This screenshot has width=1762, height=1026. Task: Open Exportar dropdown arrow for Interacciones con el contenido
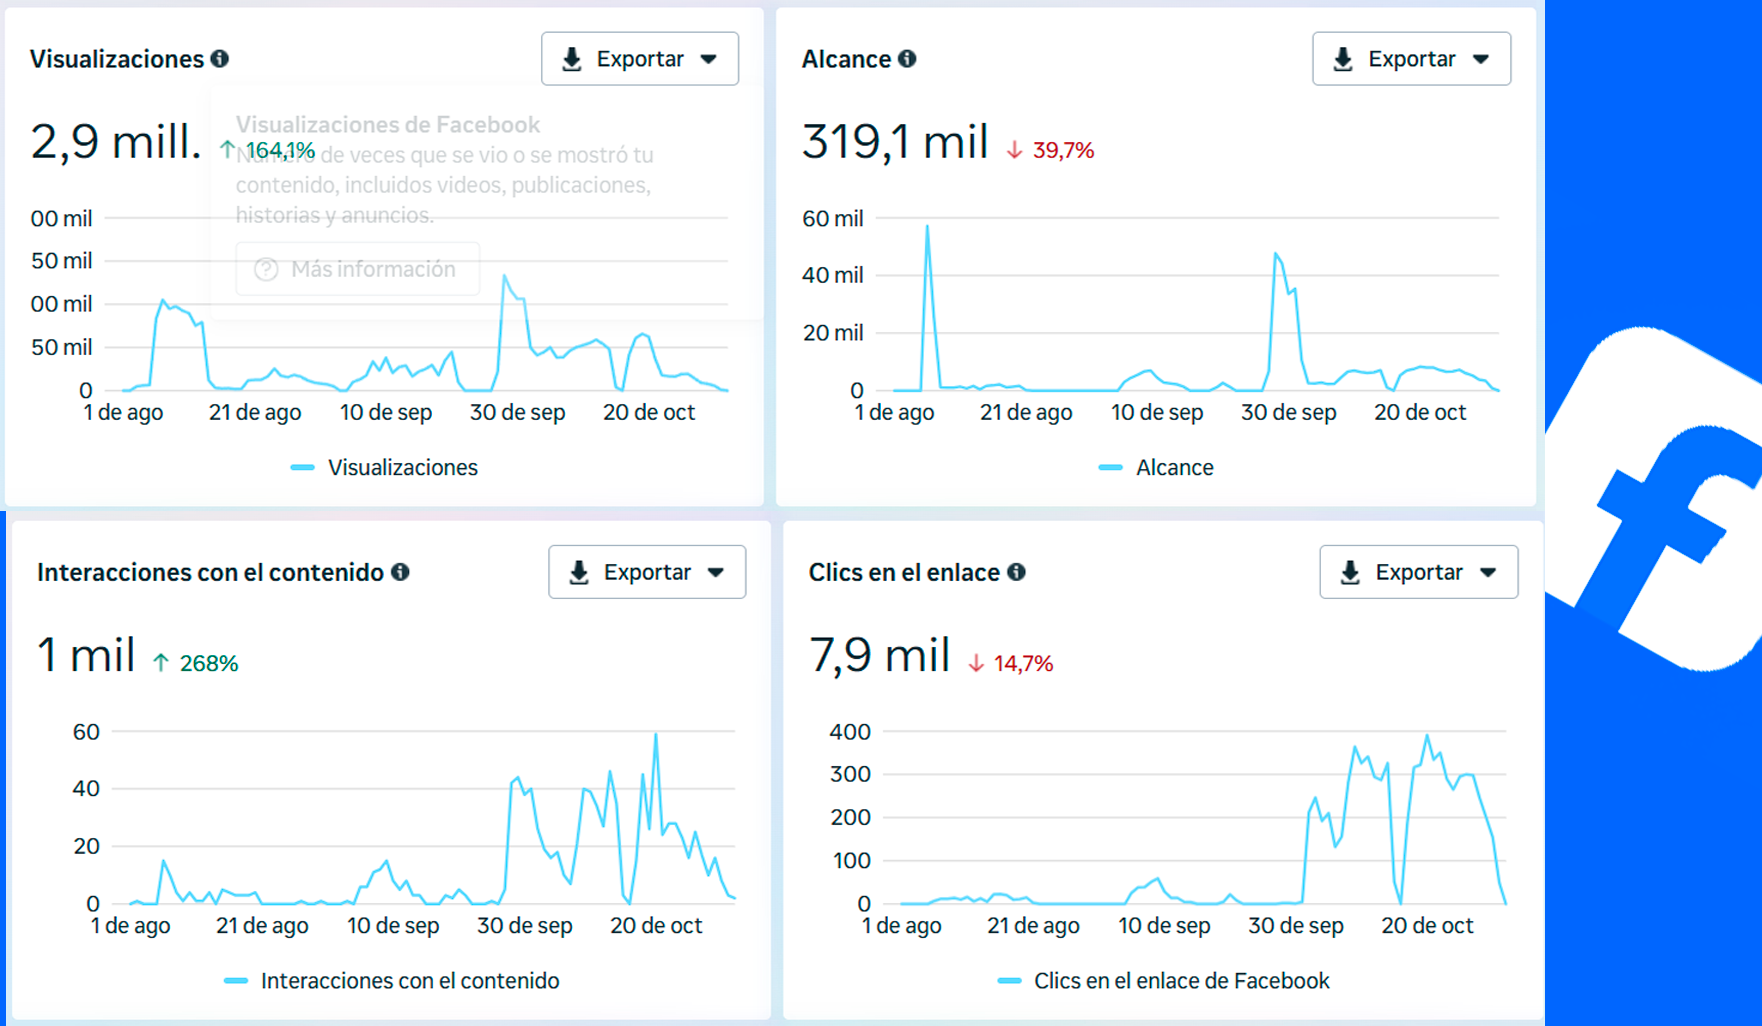716,572
